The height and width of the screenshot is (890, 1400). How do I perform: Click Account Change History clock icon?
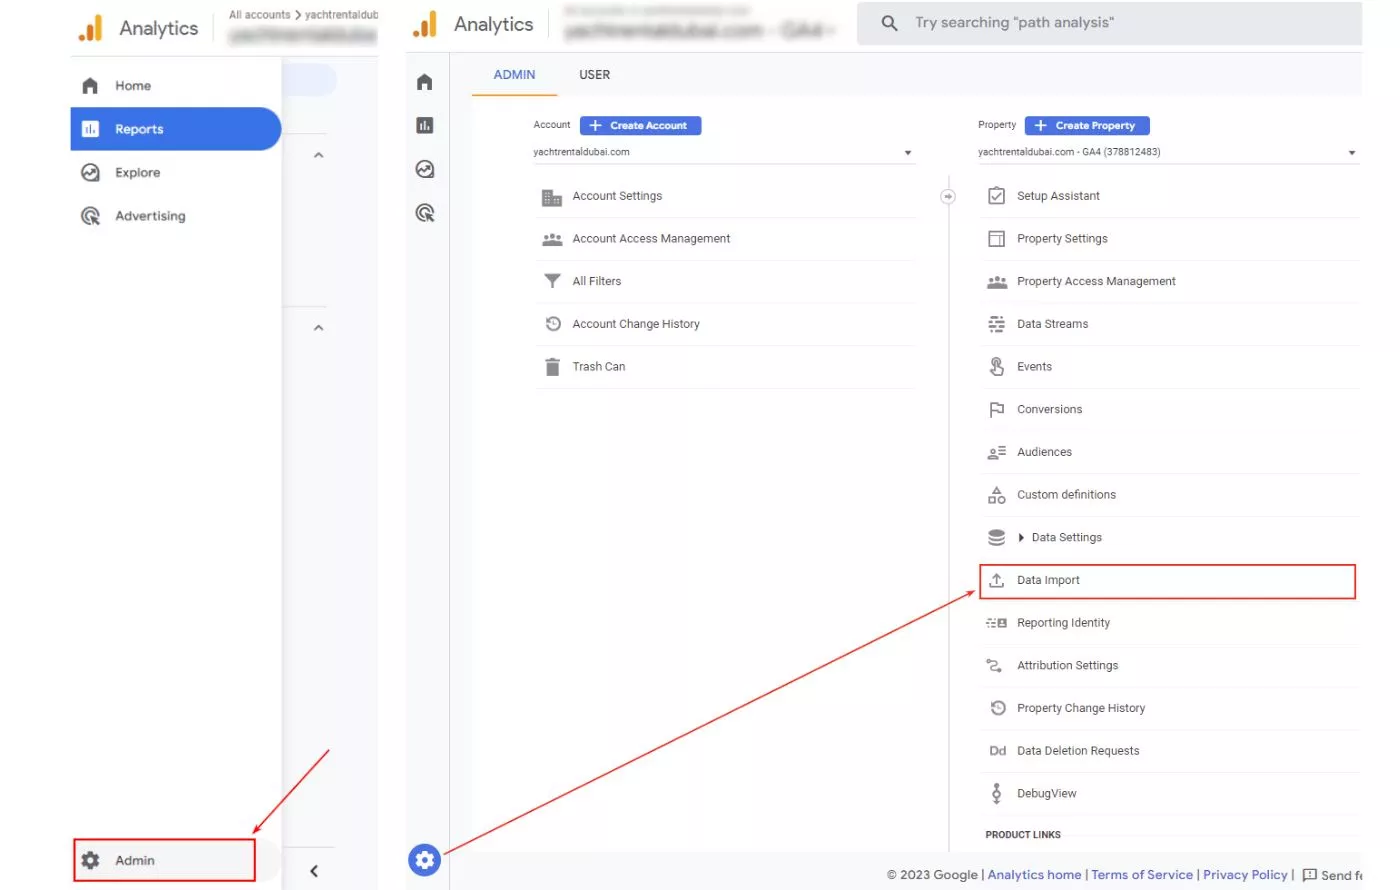pyautogui.click(x=553, y=323)
